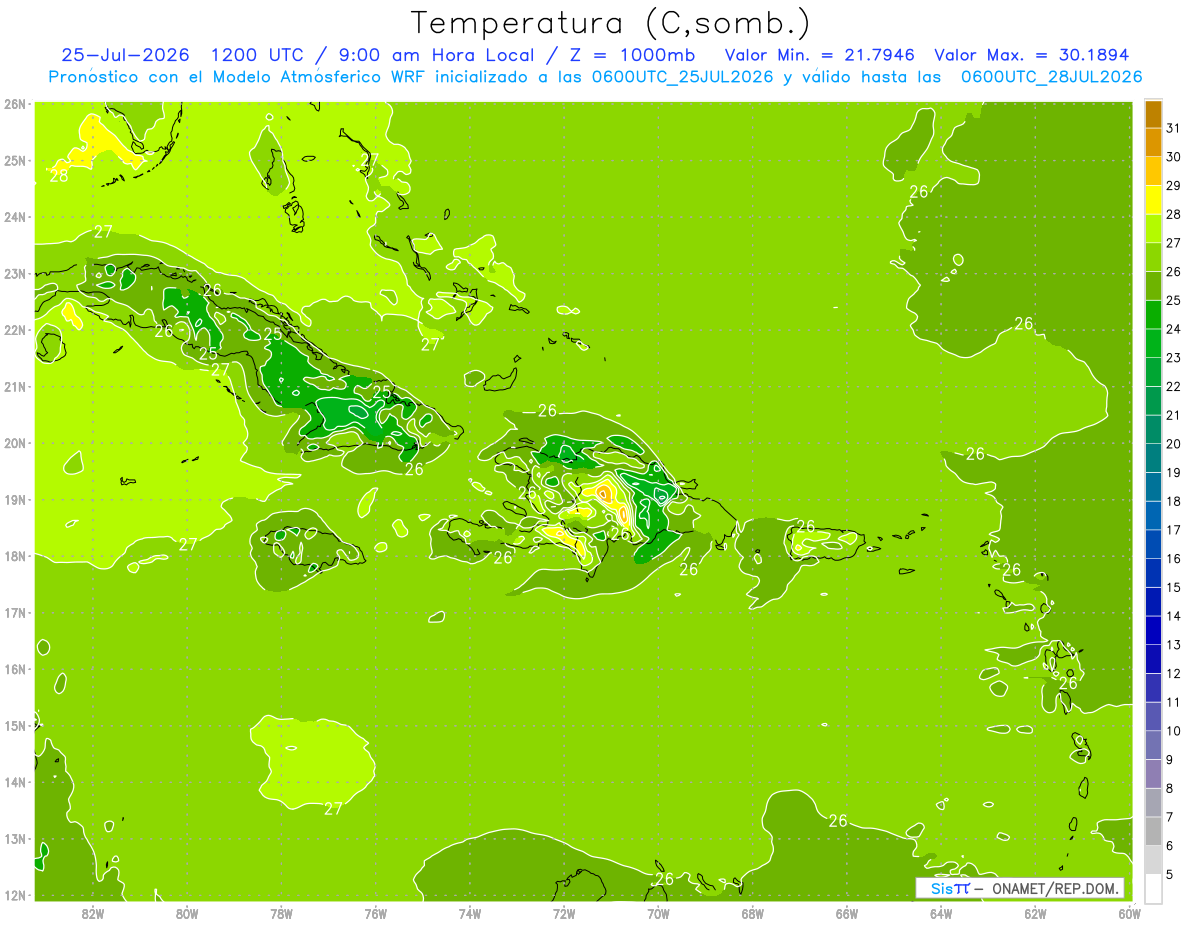
Task: Click the "76W" longitude axis label
Action: coord(375,913)
